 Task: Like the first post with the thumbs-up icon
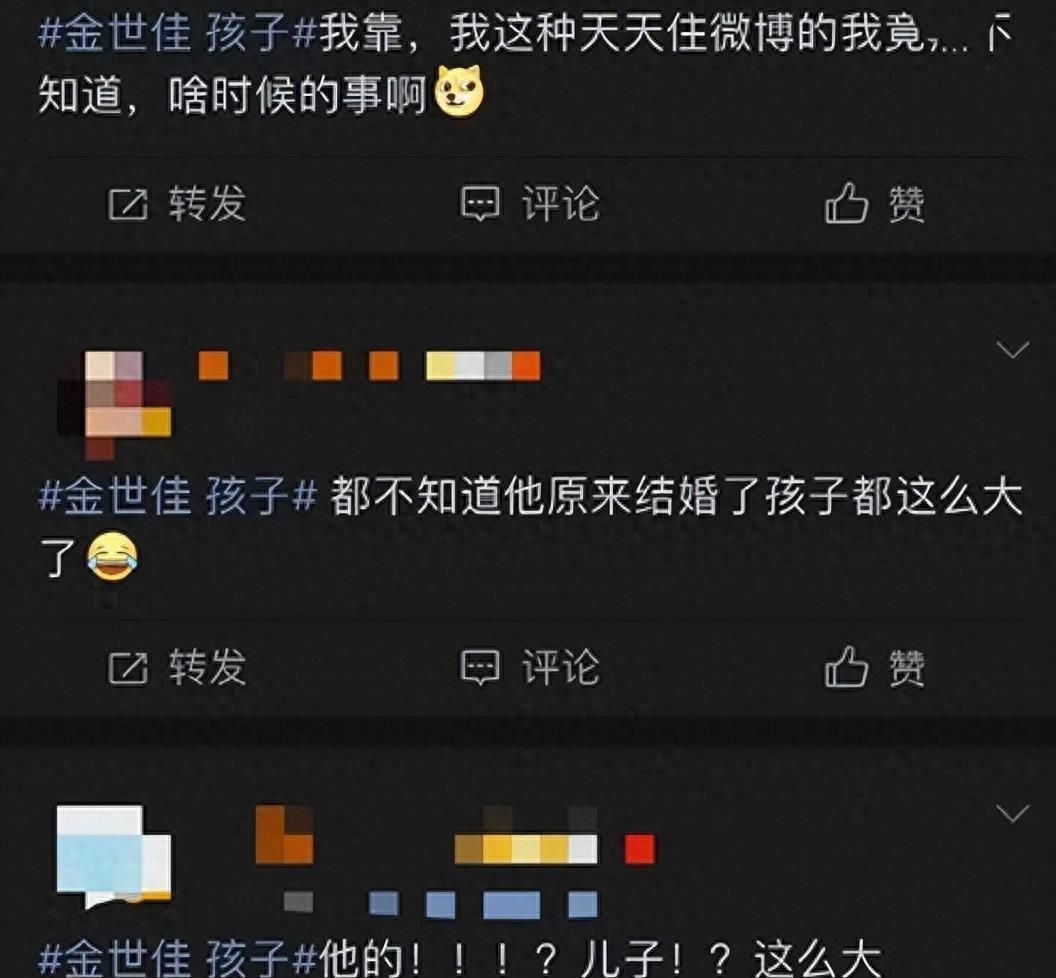point(847,203)
